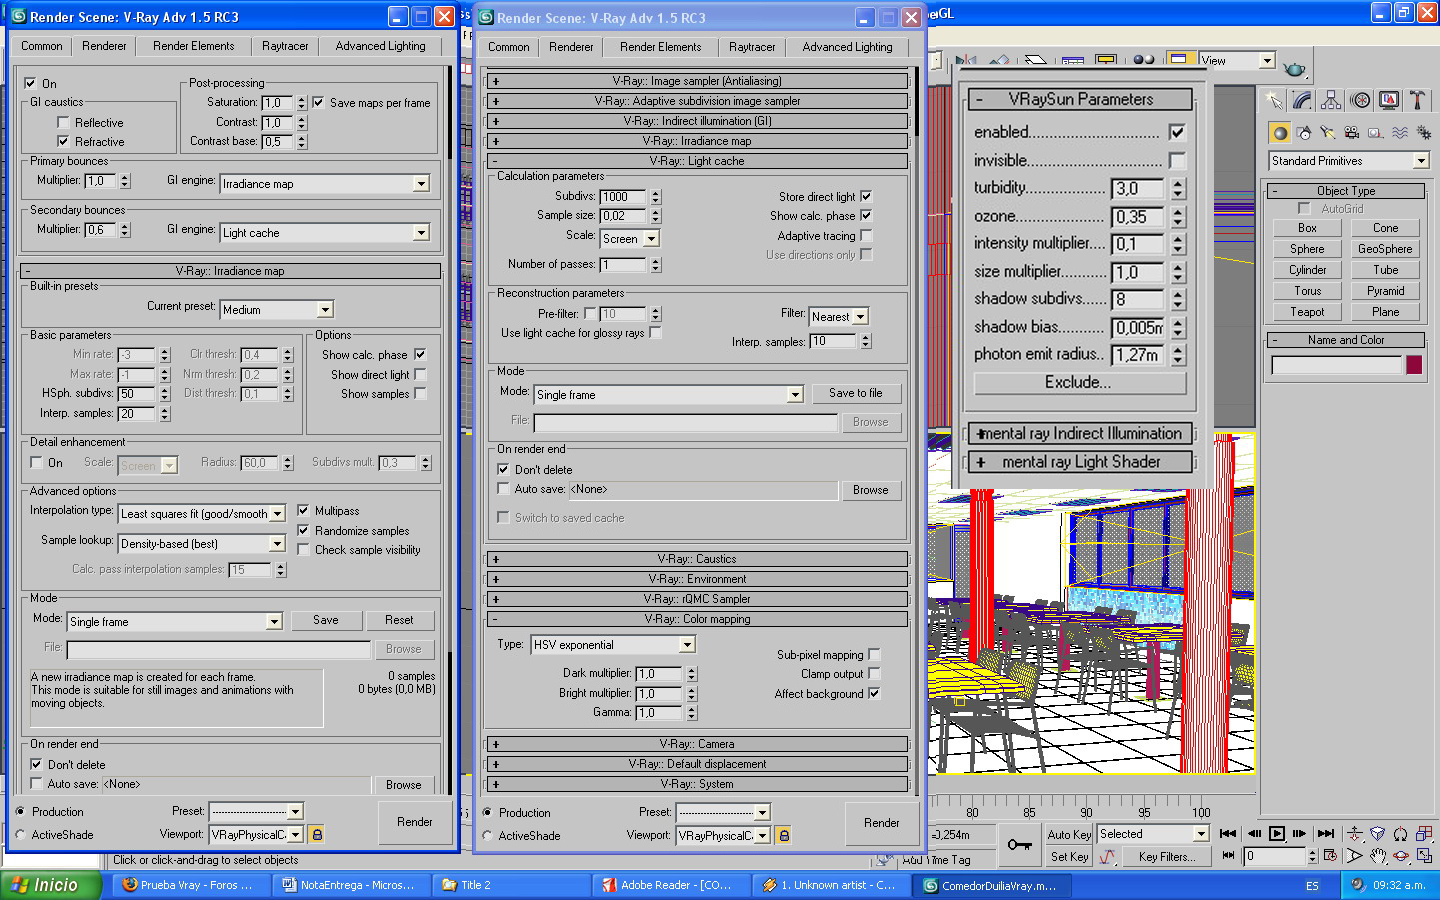Click Exclude... in VRaySun Parameters
The image size is (1440, 900).
pos(1080,382)
